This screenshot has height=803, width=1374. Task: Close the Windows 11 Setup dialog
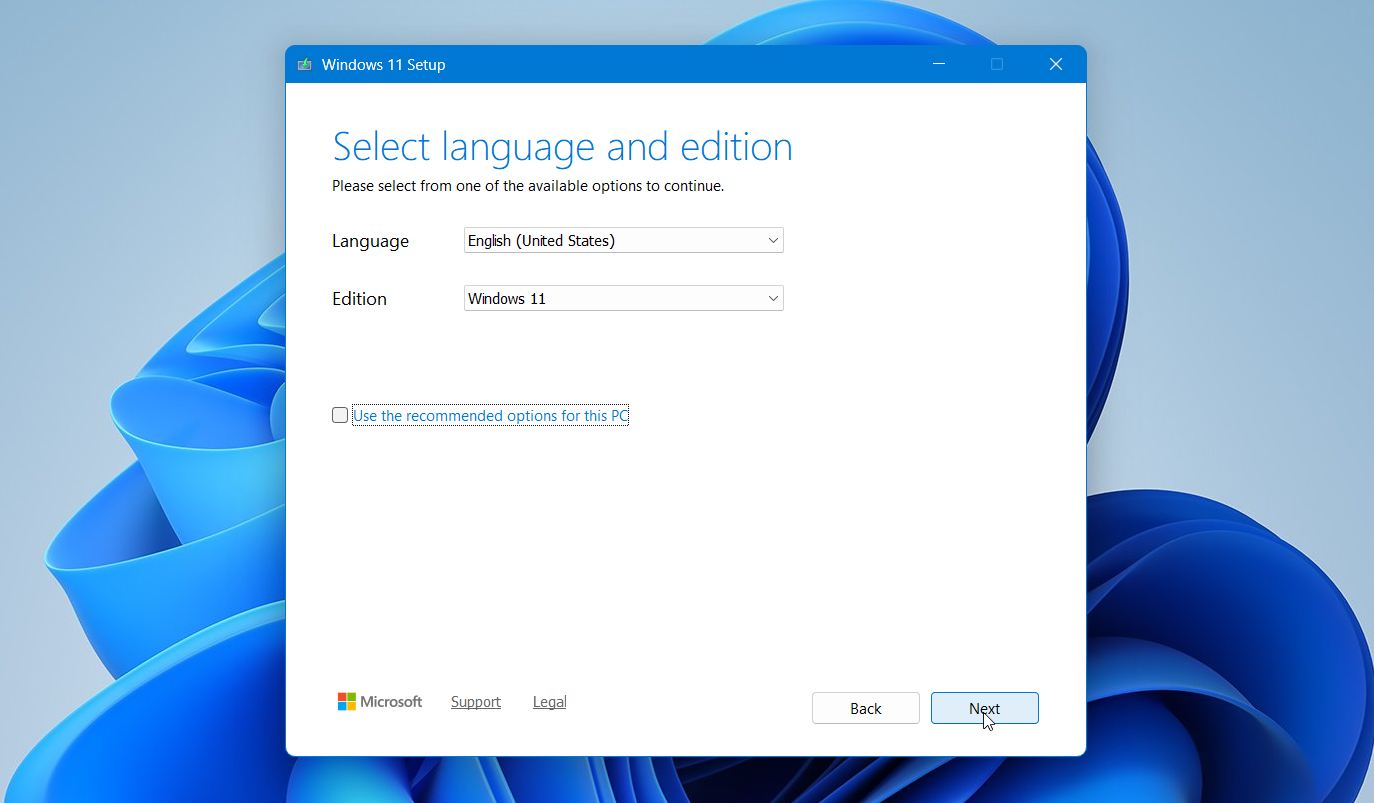(1055, 64)
